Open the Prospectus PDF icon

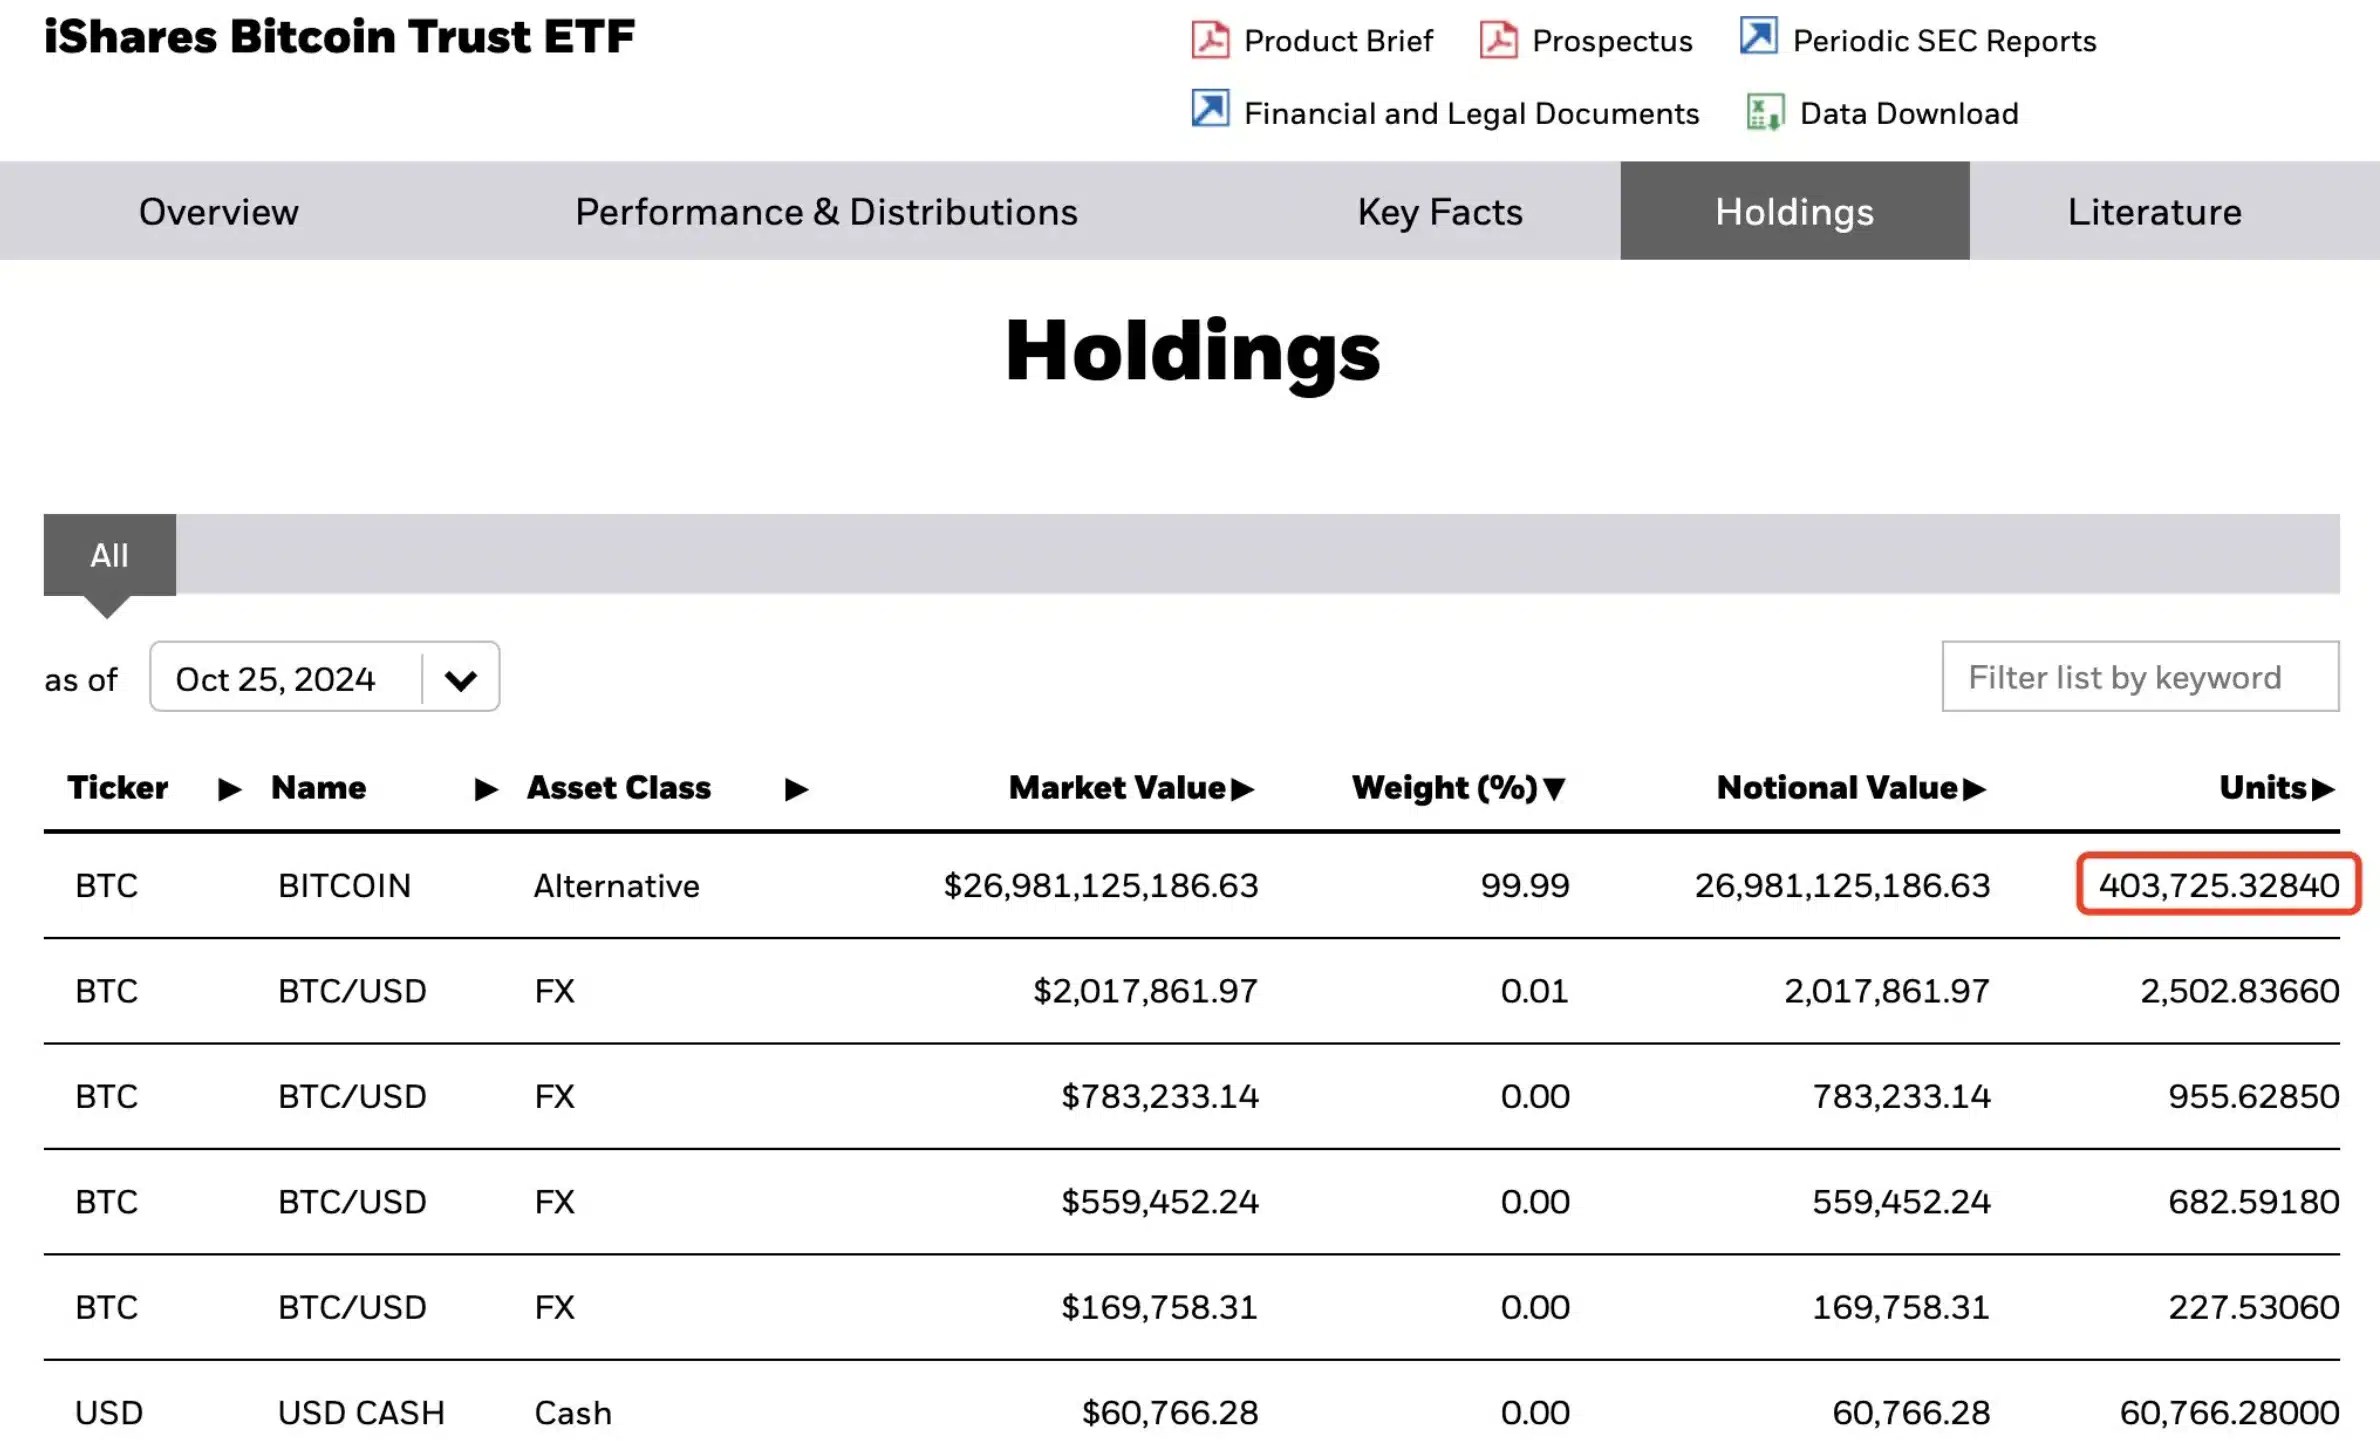pyautogui.click(x=1498, y=39)
